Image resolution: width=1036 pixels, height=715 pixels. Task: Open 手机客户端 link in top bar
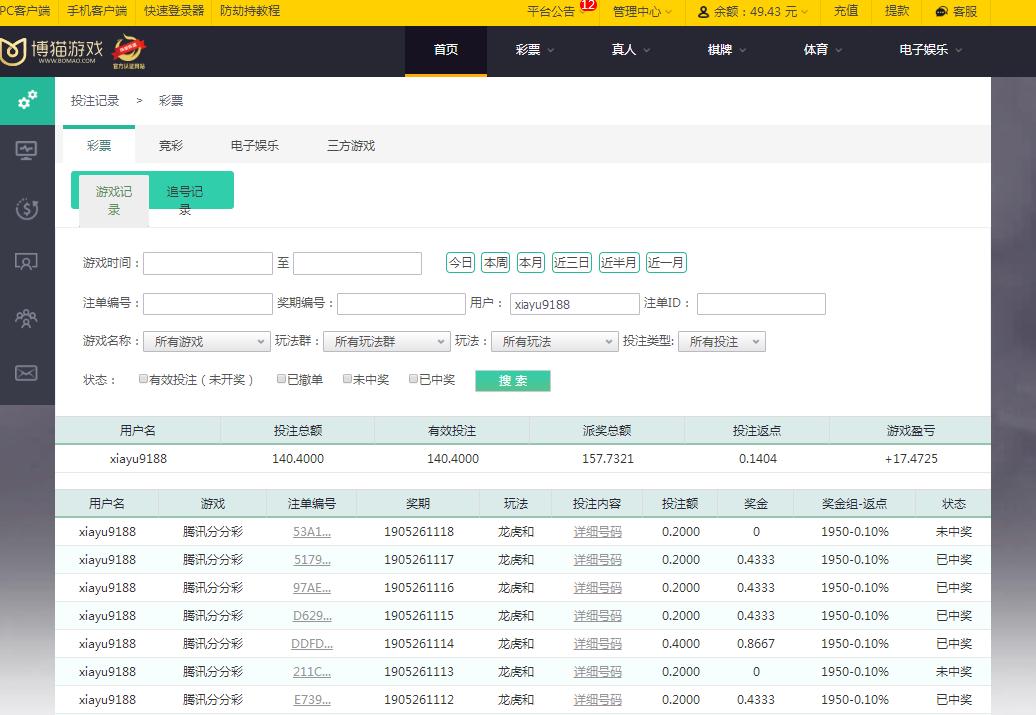pyautogui.click(x=97, y=11)
